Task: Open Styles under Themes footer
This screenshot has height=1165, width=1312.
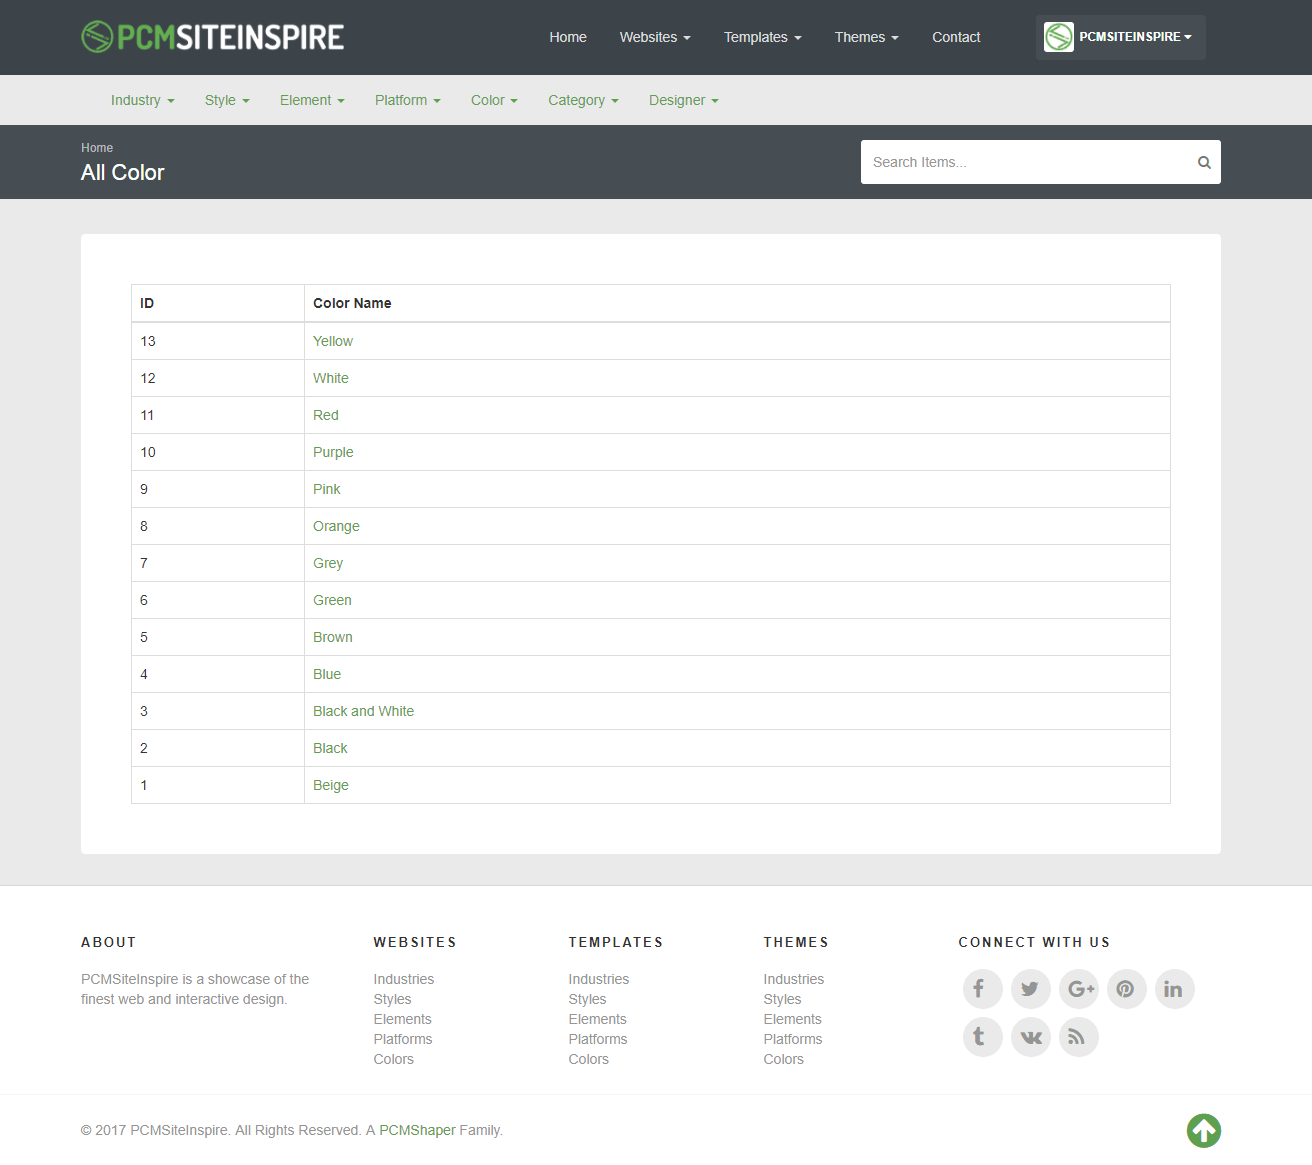Action: point(782,999)
